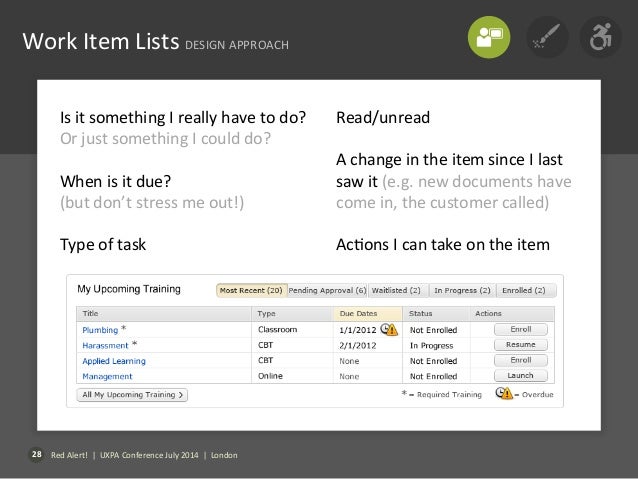638x479 pixels.
Task: Open the Plumbing training link
Action: 98,329
